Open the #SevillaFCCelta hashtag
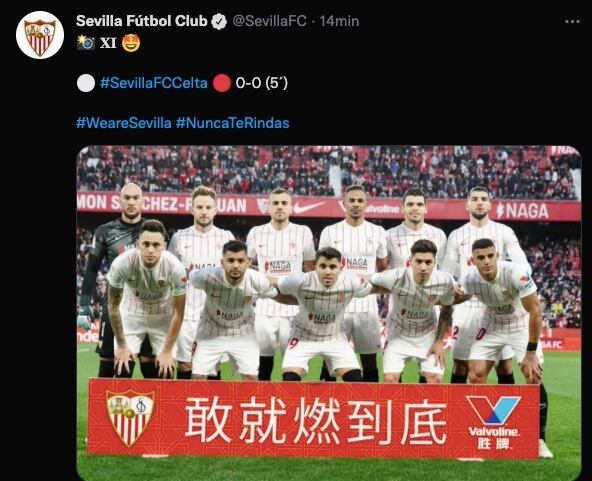The height and width of the screenshot is (481, 592). [x=154, y=83]
